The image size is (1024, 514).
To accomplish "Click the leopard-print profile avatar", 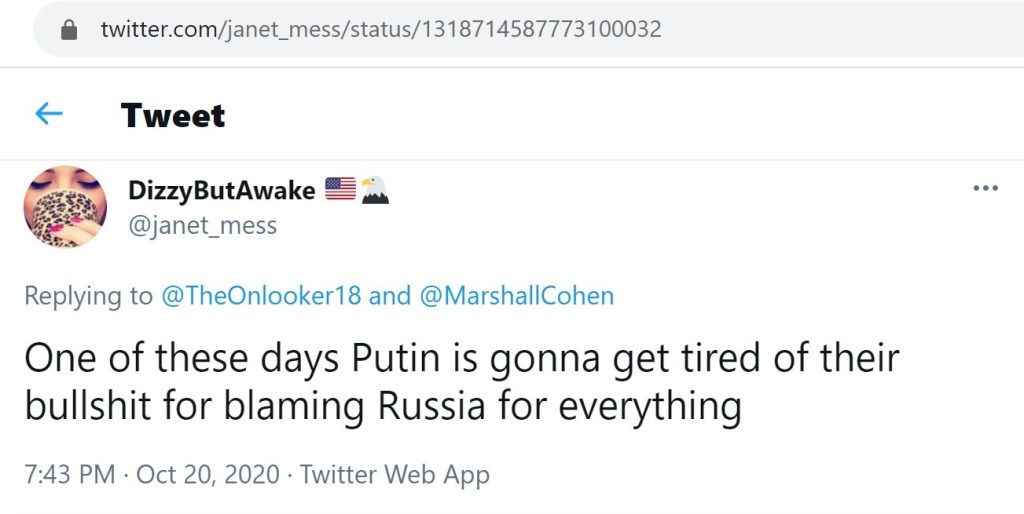I will tap(65, 206).
